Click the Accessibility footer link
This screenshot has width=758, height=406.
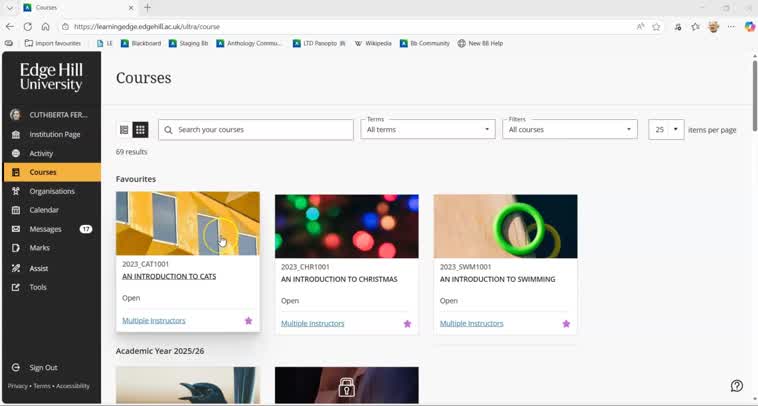pos(73,386)
